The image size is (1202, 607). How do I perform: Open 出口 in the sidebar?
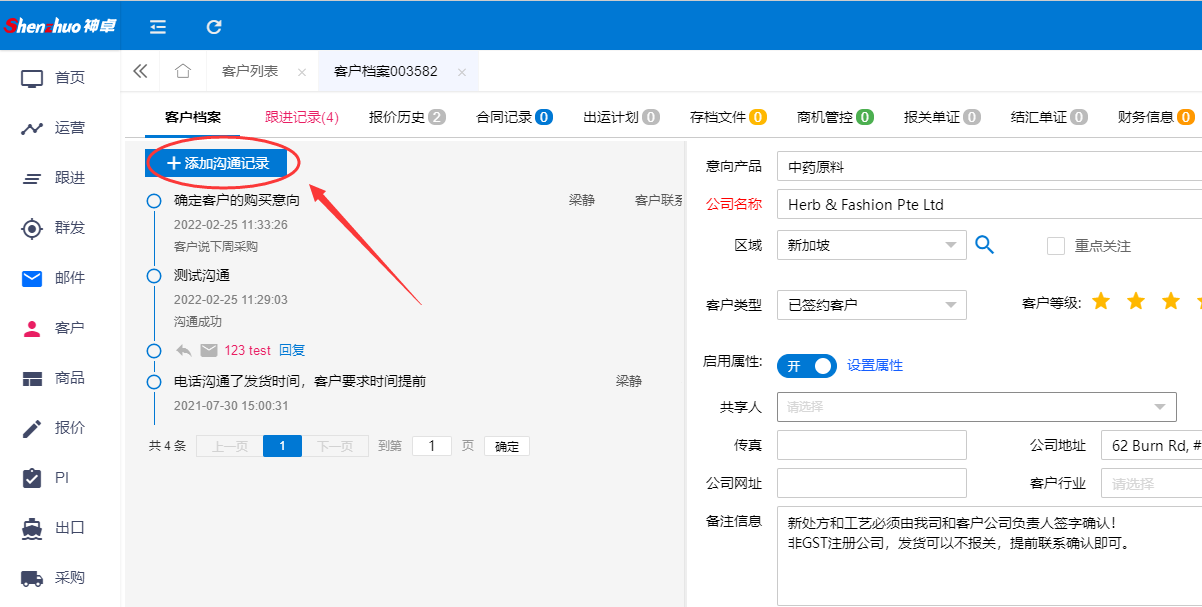coord(60,528)
